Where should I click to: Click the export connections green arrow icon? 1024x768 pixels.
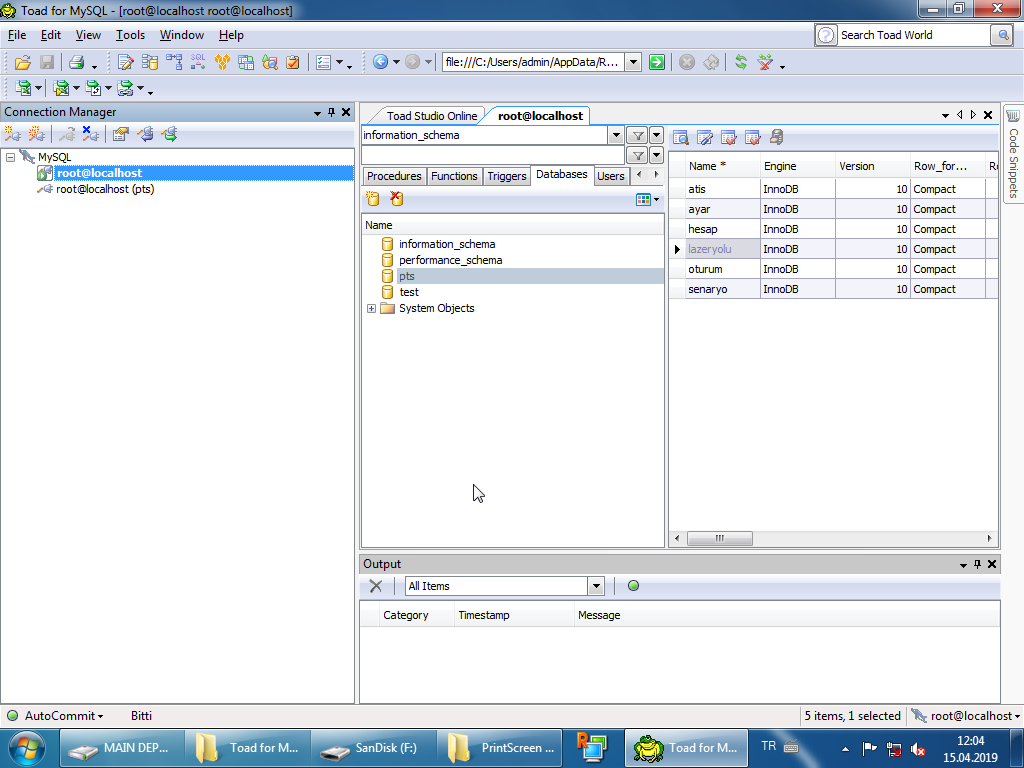click(170, 134)
